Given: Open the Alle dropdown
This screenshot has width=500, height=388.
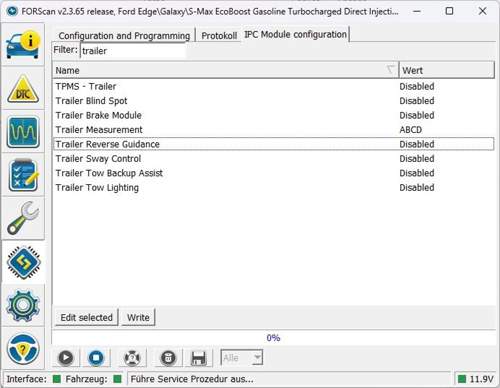Looking at the screenshot, I should coord(242,358).
